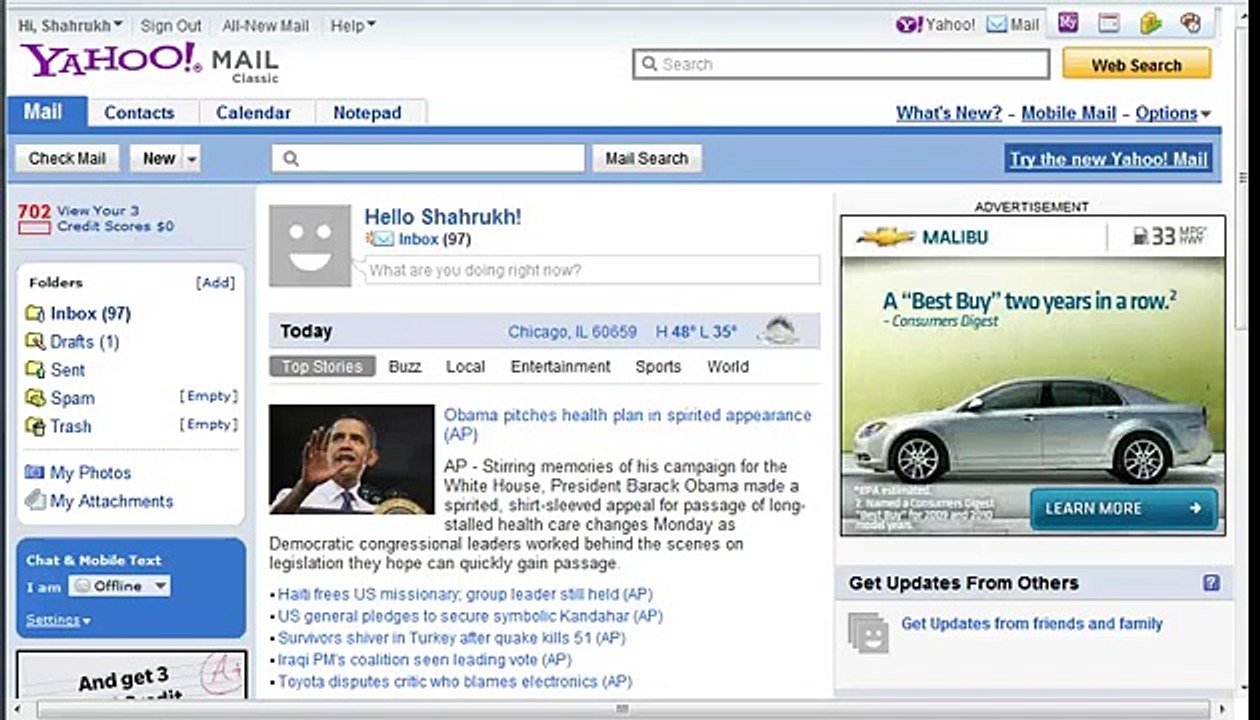1260x720 pixels.
Task: Open the Hi, Shahrukh account dropdown
Action: click(x=70, y=25)
